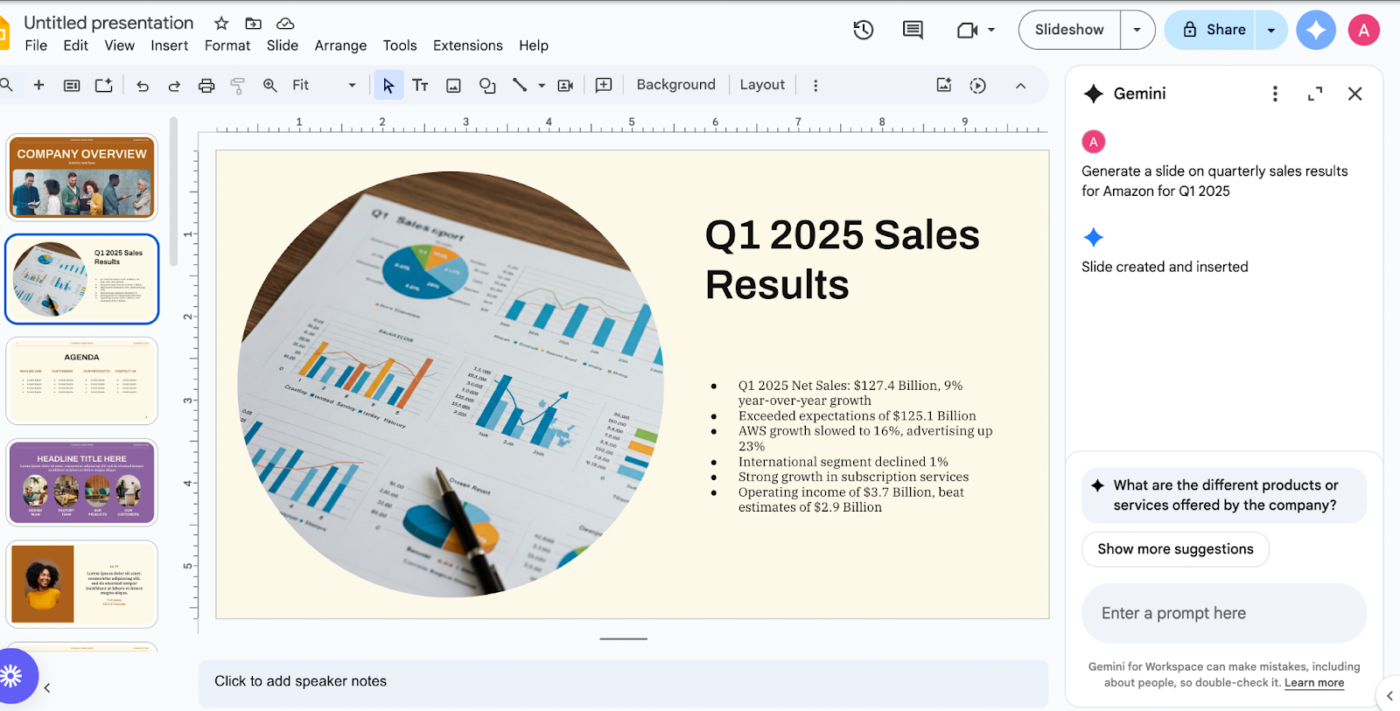Click the generate image sparkle icon
1400x711 pixels.
pyautogui.click(x=943, y=85)
